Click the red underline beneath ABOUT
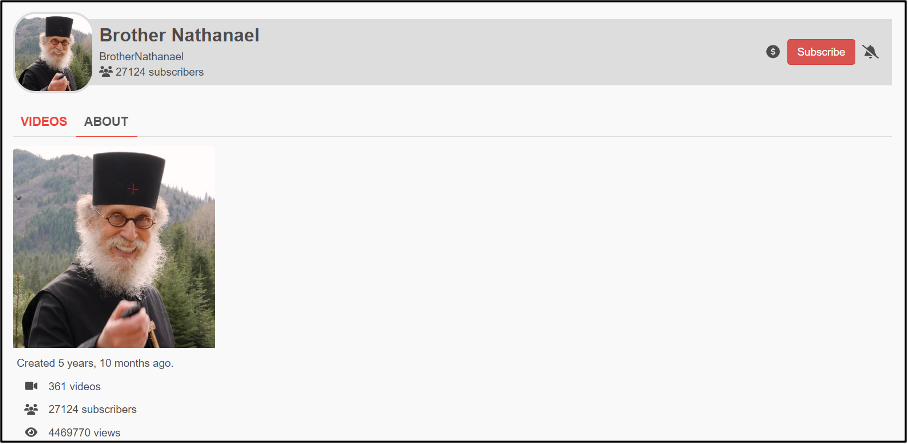The image size is (908, 444). point(107,137)
